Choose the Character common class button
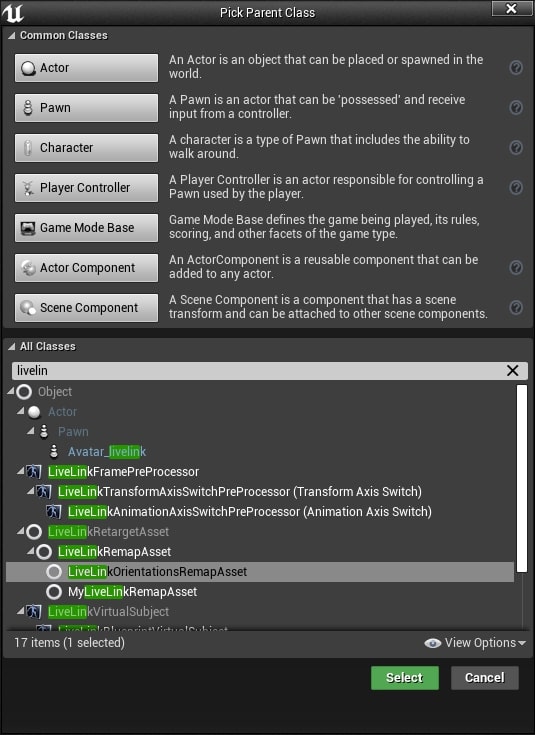 click(86, 148)
